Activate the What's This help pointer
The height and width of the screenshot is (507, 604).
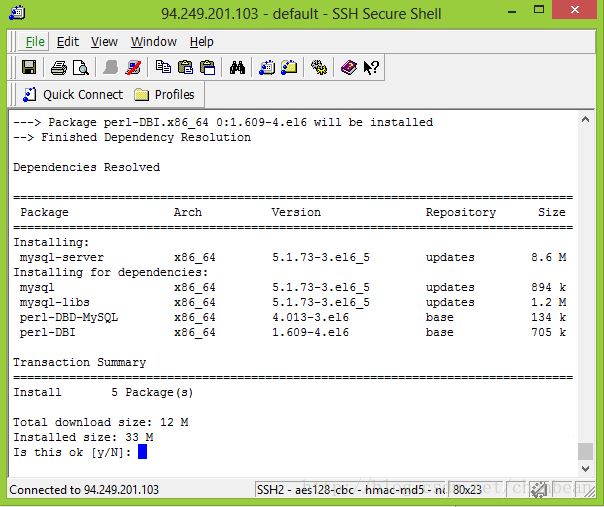[x=370, y=68]
